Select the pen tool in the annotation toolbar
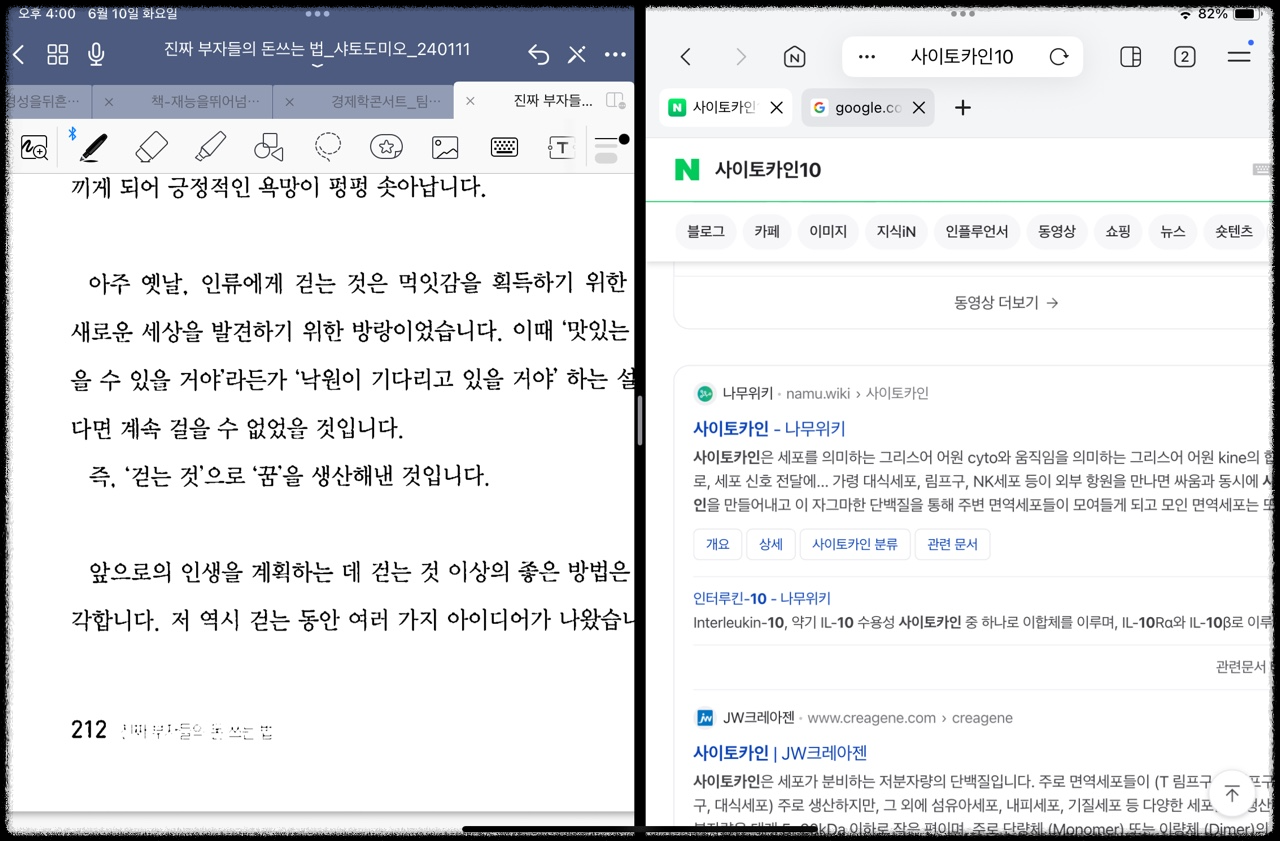The image size is (1280, 841). [x=93, y=147]
